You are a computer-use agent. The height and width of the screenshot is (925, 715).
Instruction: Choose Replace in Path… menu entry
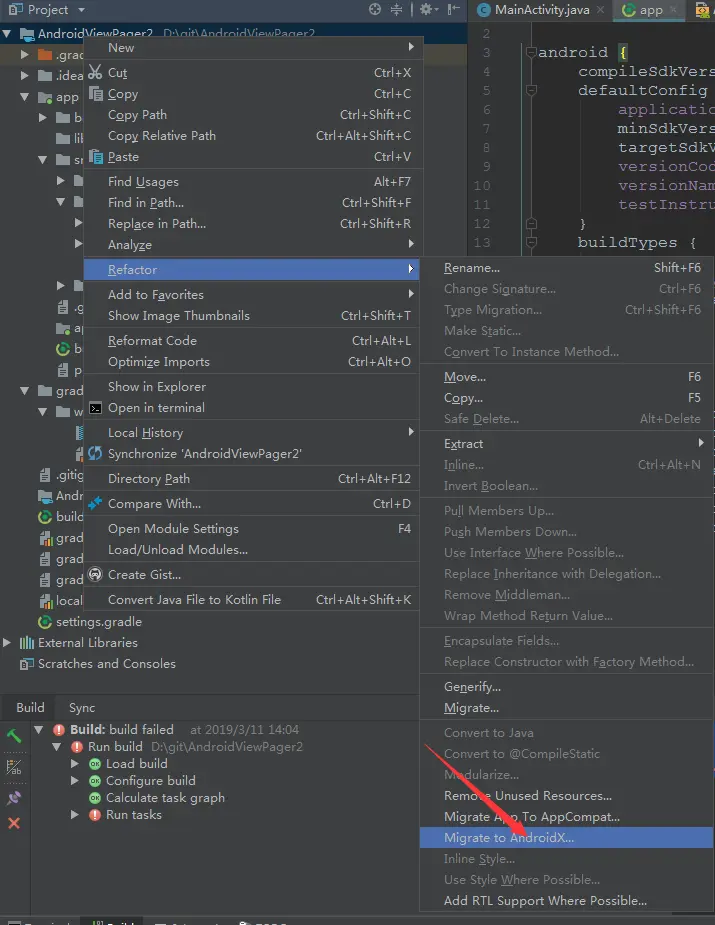[252, 224]
